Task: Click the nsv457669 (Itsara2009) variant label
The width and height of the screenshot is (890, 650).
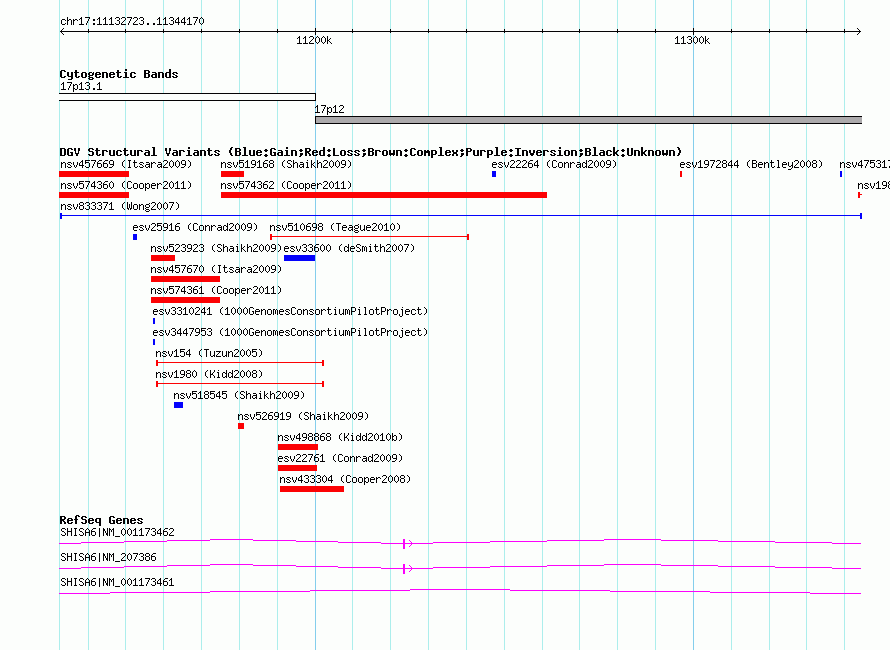Action: tap(126, 164)
